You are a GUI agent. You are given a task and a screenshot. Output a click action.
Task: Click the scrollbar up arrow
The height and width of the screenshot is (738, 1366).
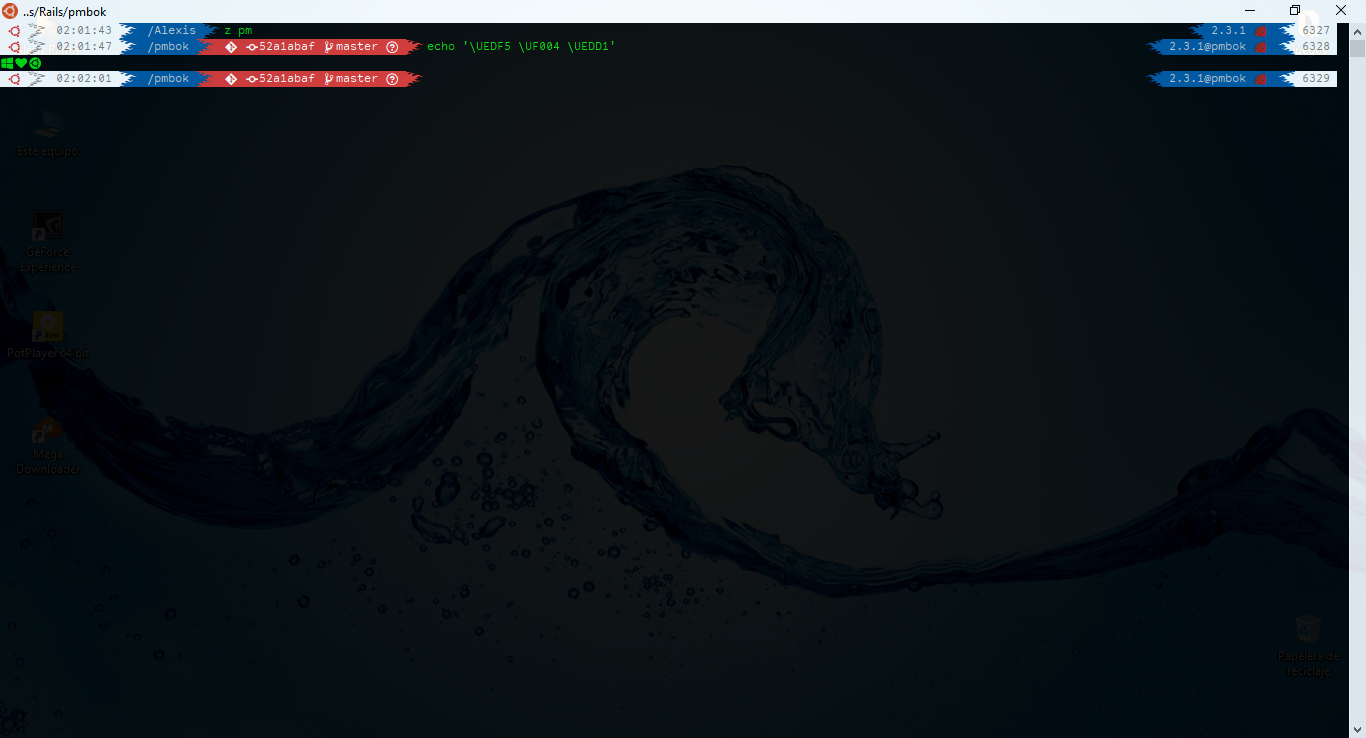coord(1356,31)
